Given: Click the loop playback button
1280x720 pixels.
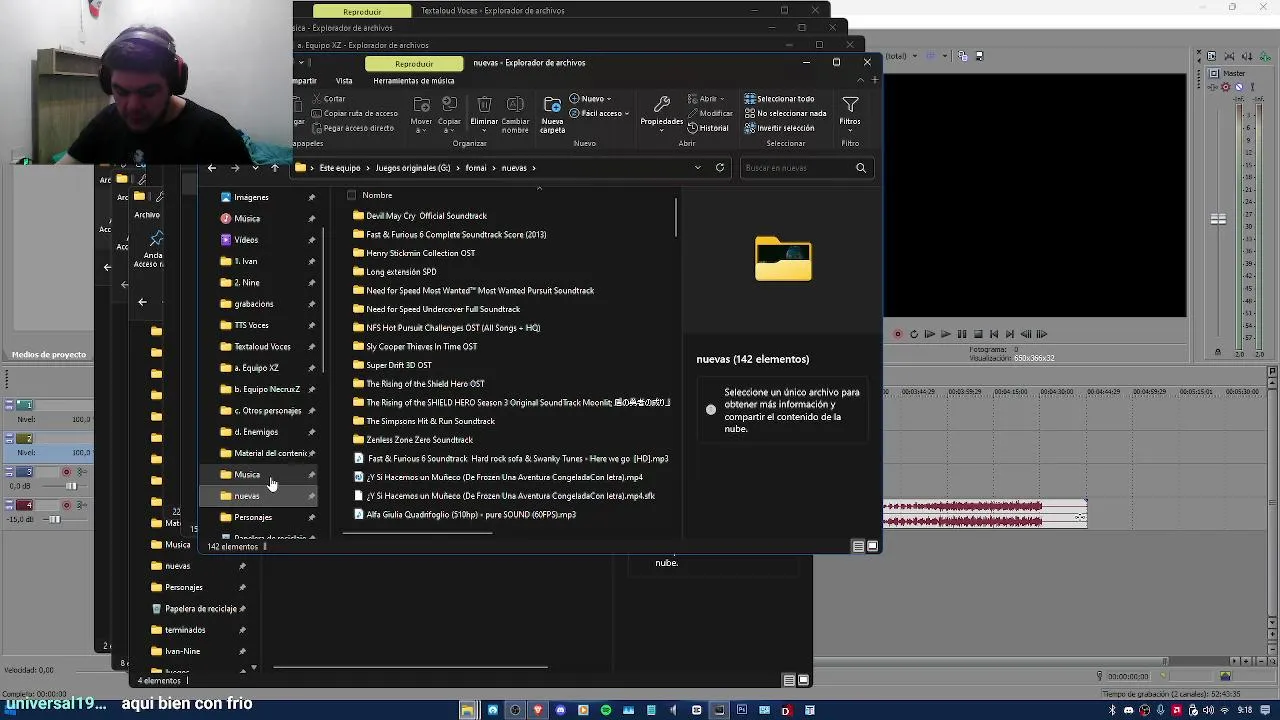Looking at the screenshot, I should click(x=913, y=334).
